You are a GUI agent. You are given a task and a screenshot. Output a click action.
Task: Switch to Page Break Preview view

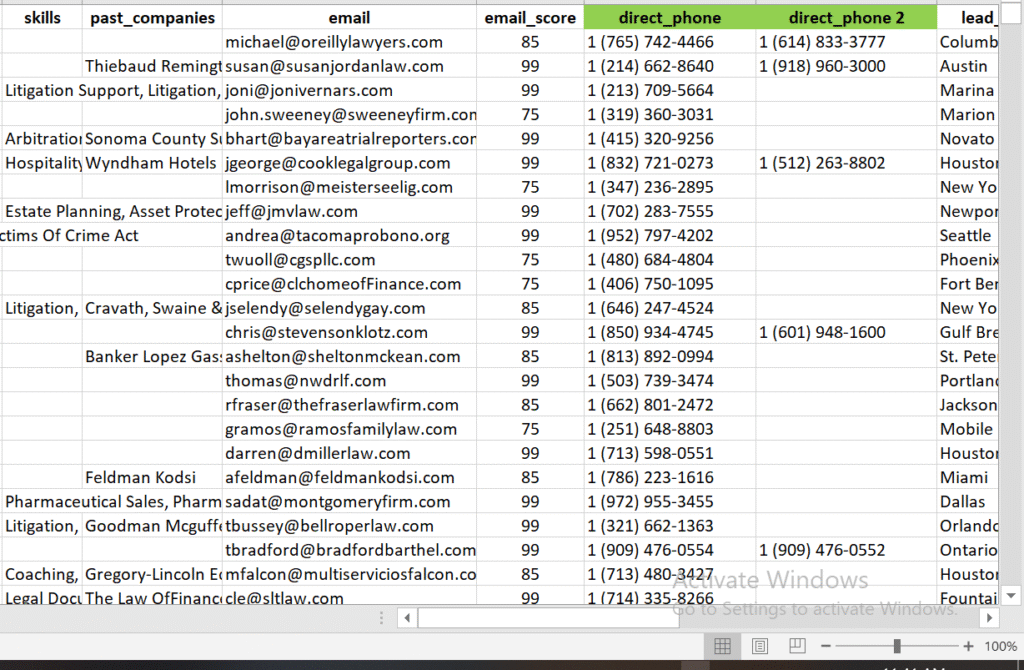coord(797,646)
